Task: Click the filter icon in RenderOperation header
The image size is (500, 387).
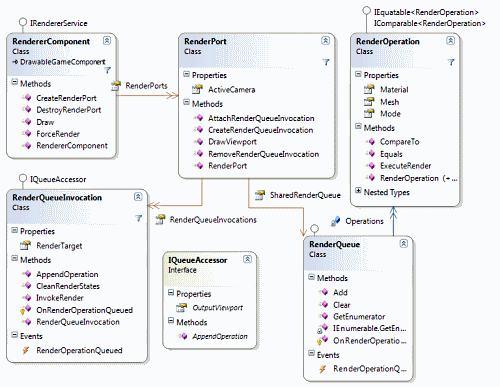Action: pyautogui.click(x=451, y=62)
